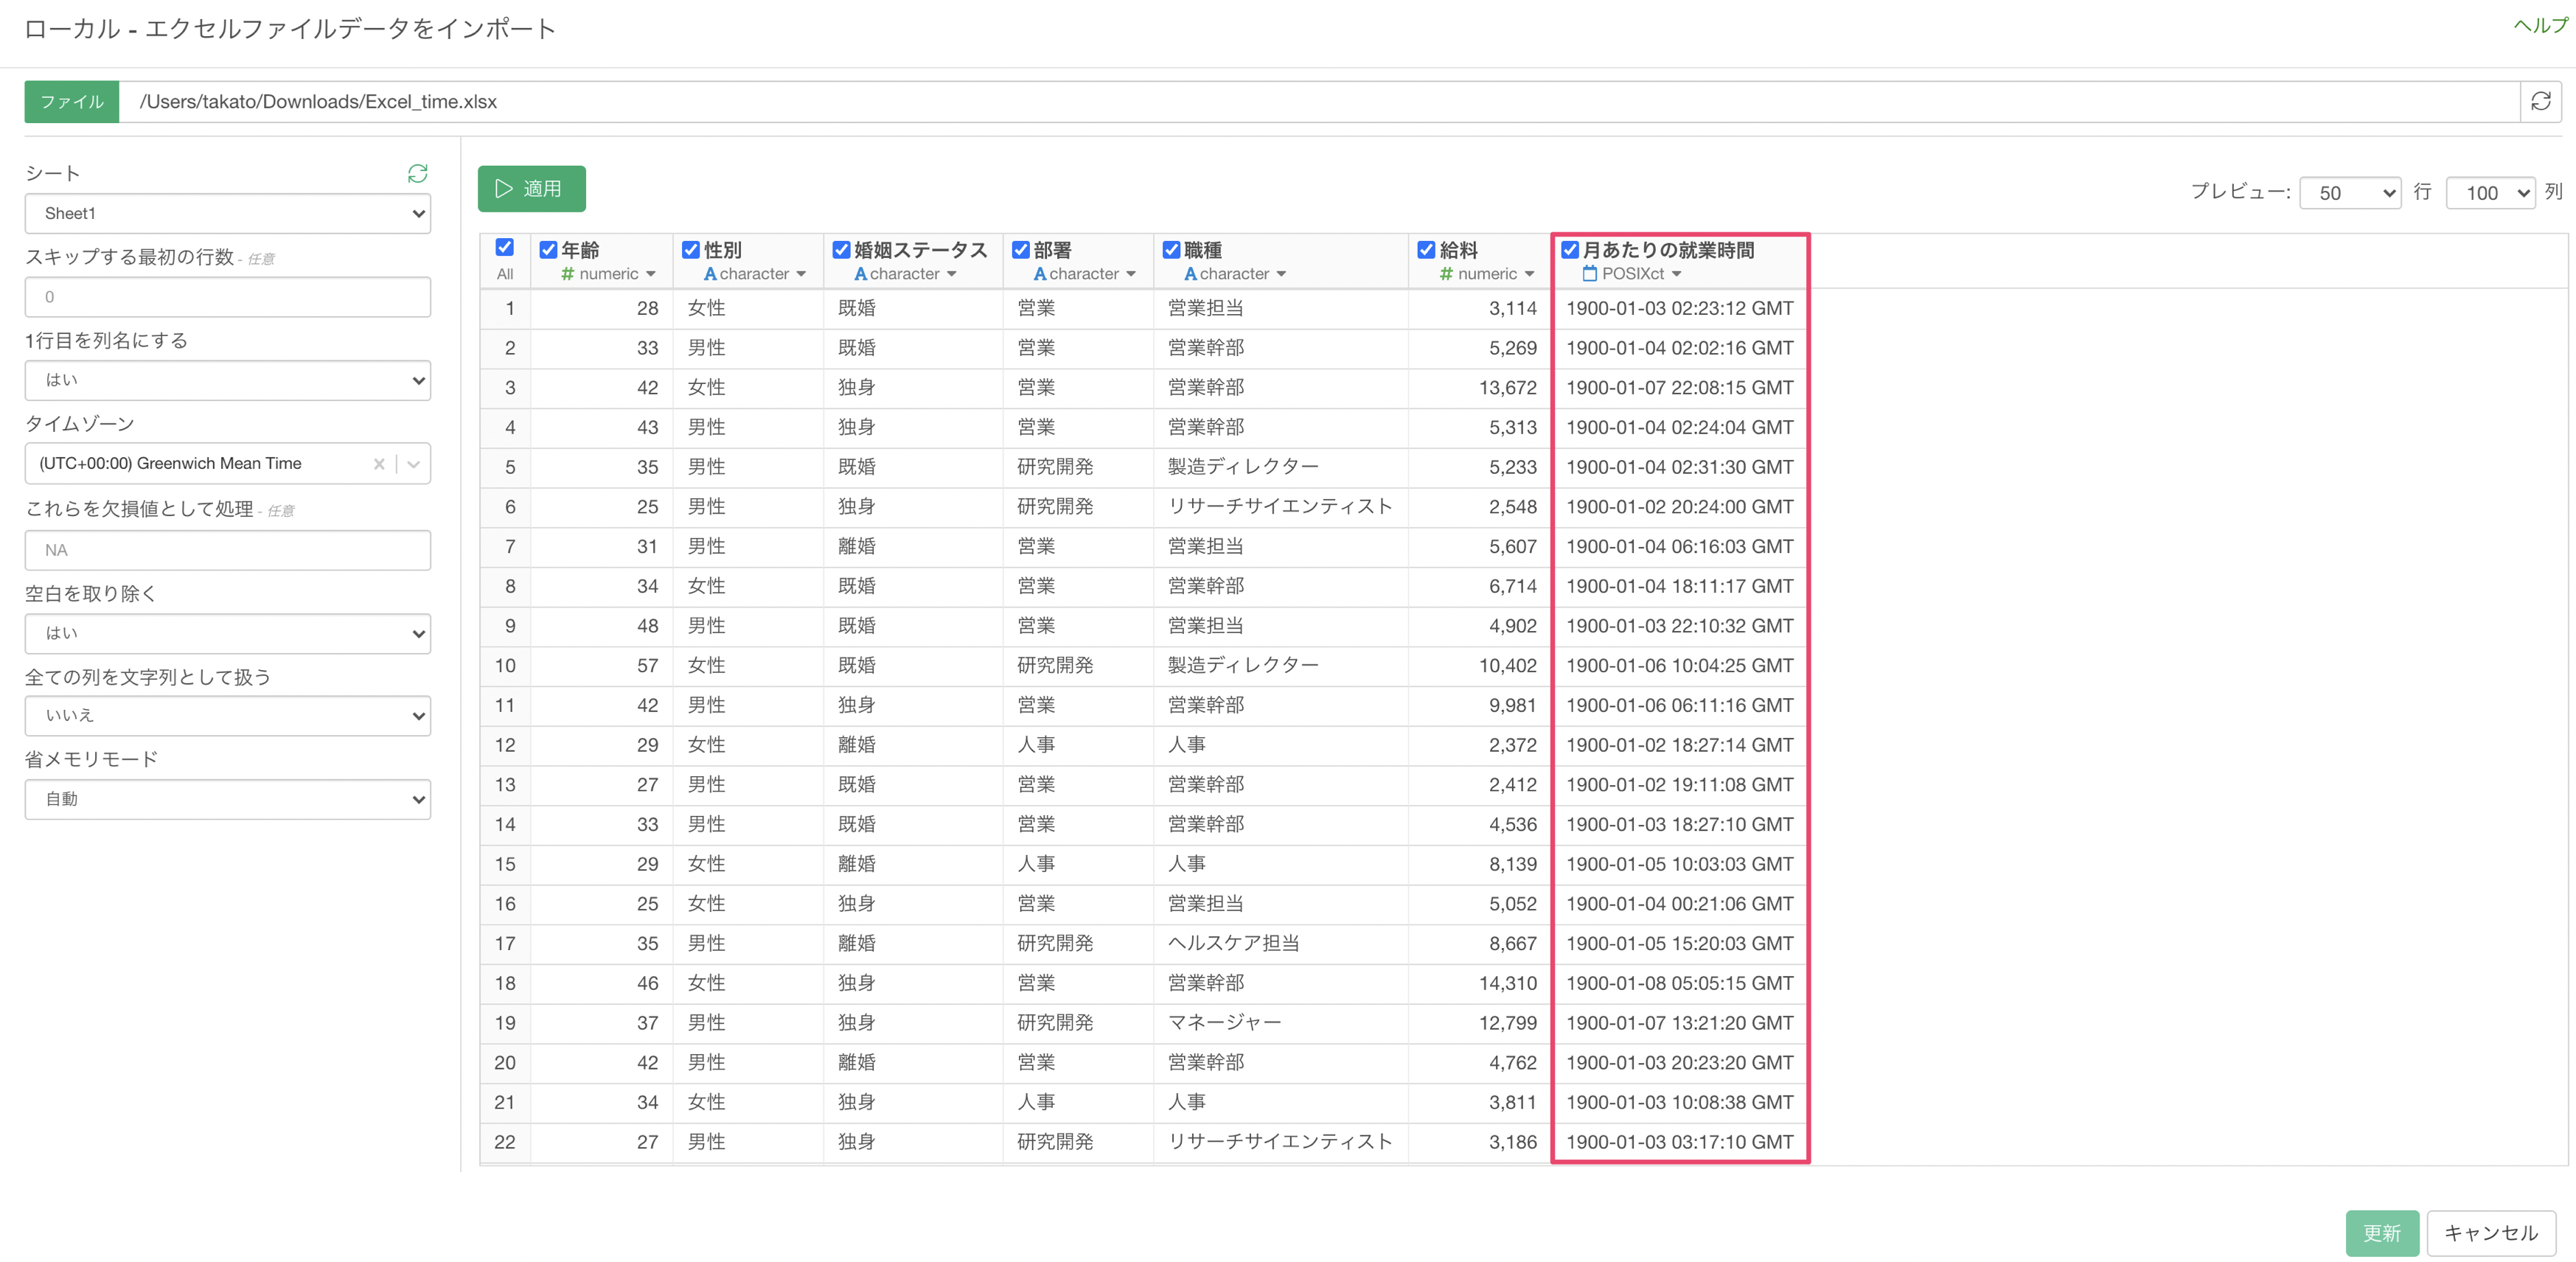Open the preview rows dropdown showing 50

[x=2350, y=192]
